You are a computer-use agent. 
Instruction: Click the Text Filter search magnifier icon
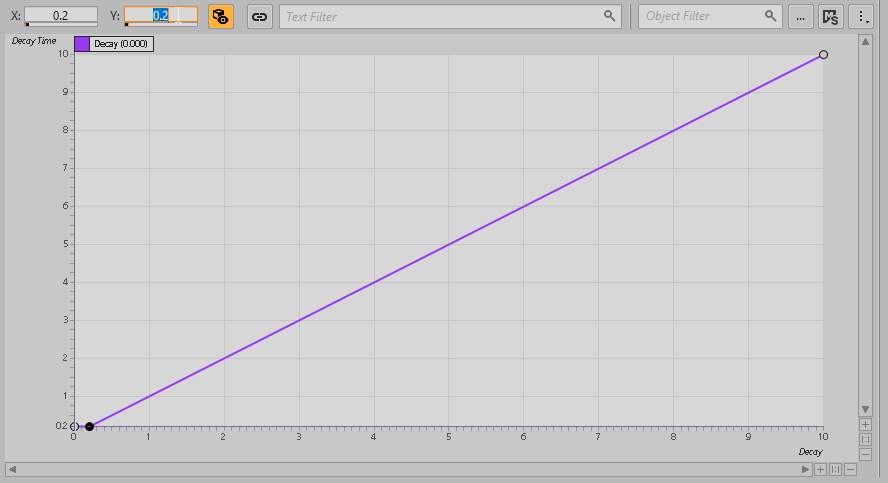coord(609,16)
